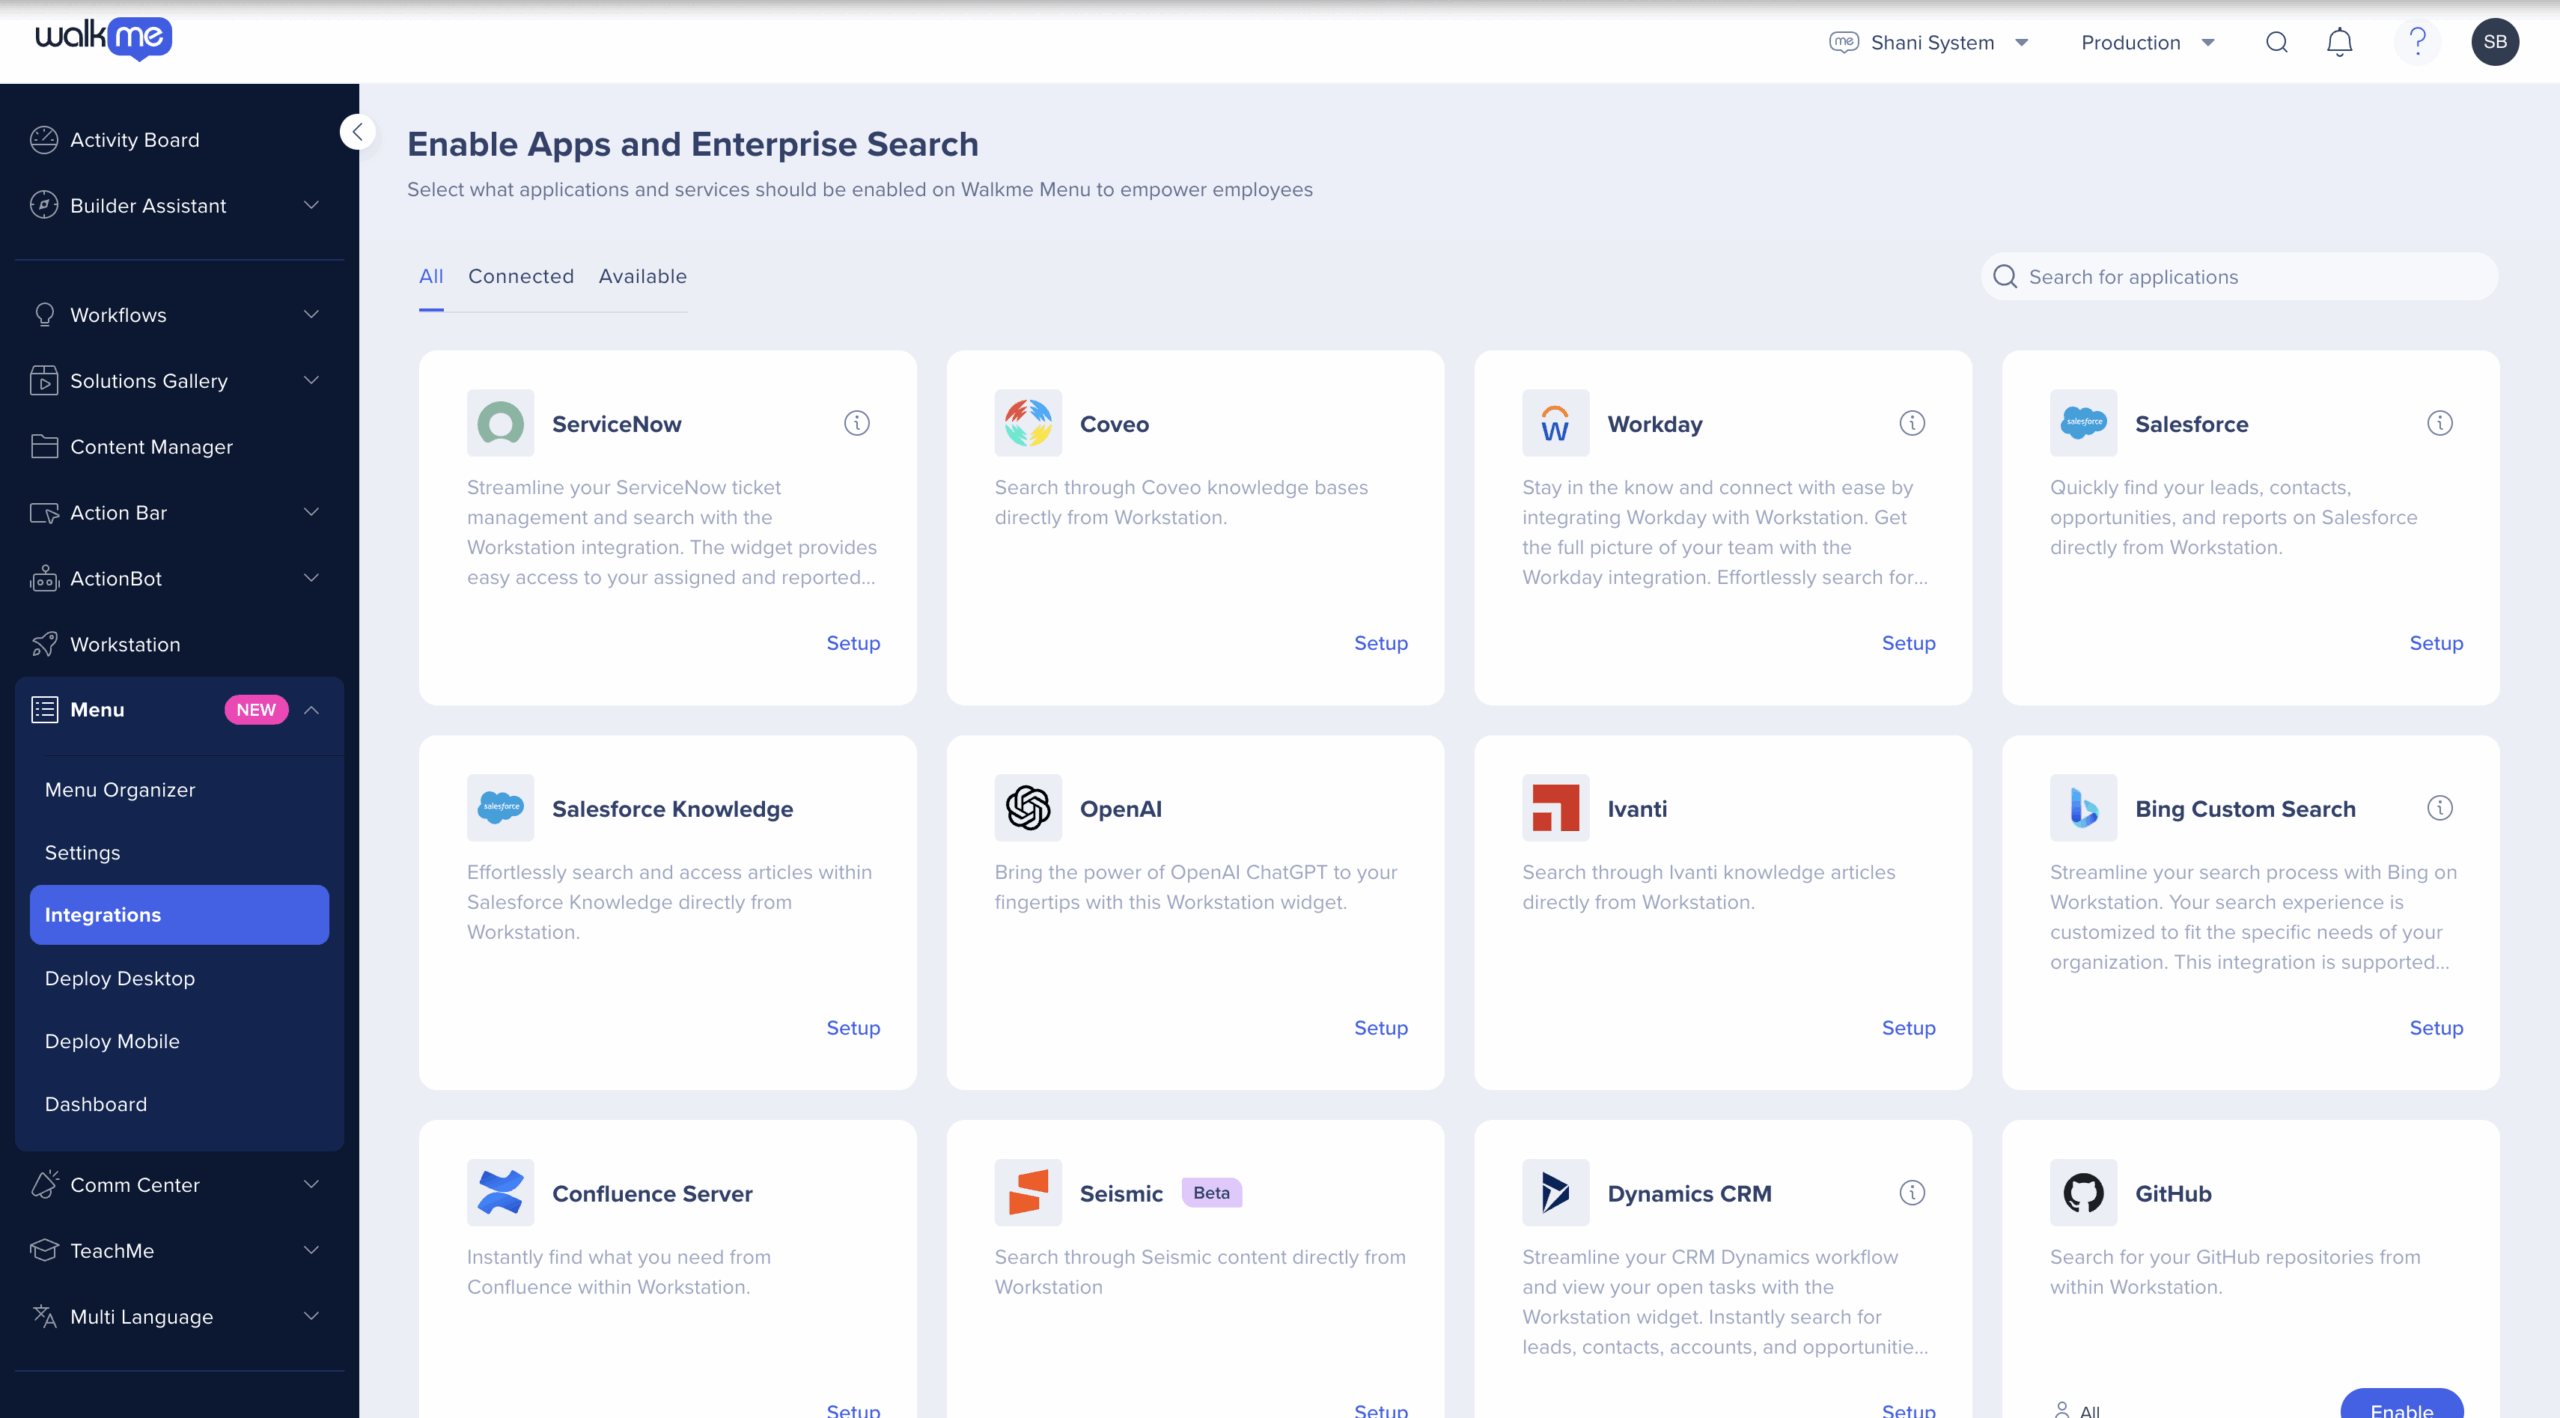Expand the Comm Center chevron
2560x1418 pixels.
click(x=311, y=1185)
